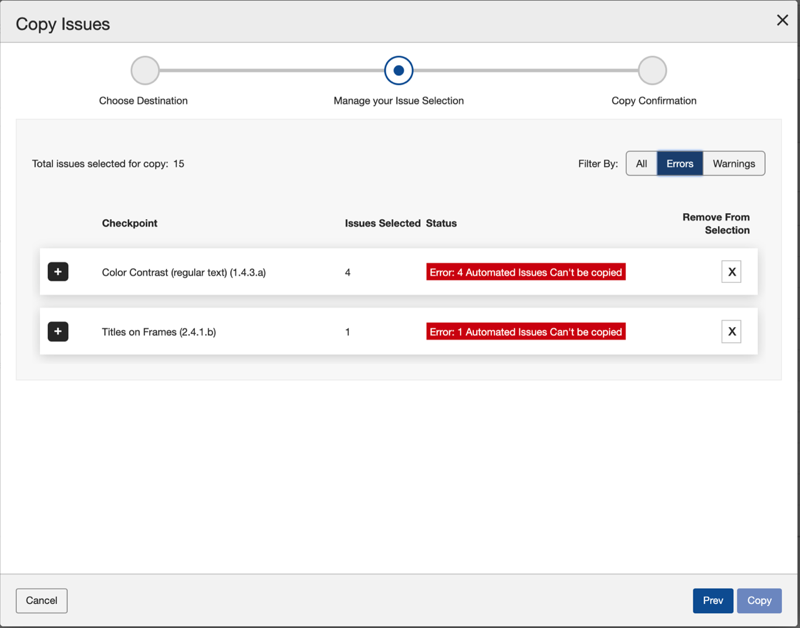Go to the Choose Destination step circle
This screenshot has height=628, width=800.
(145, 71)
